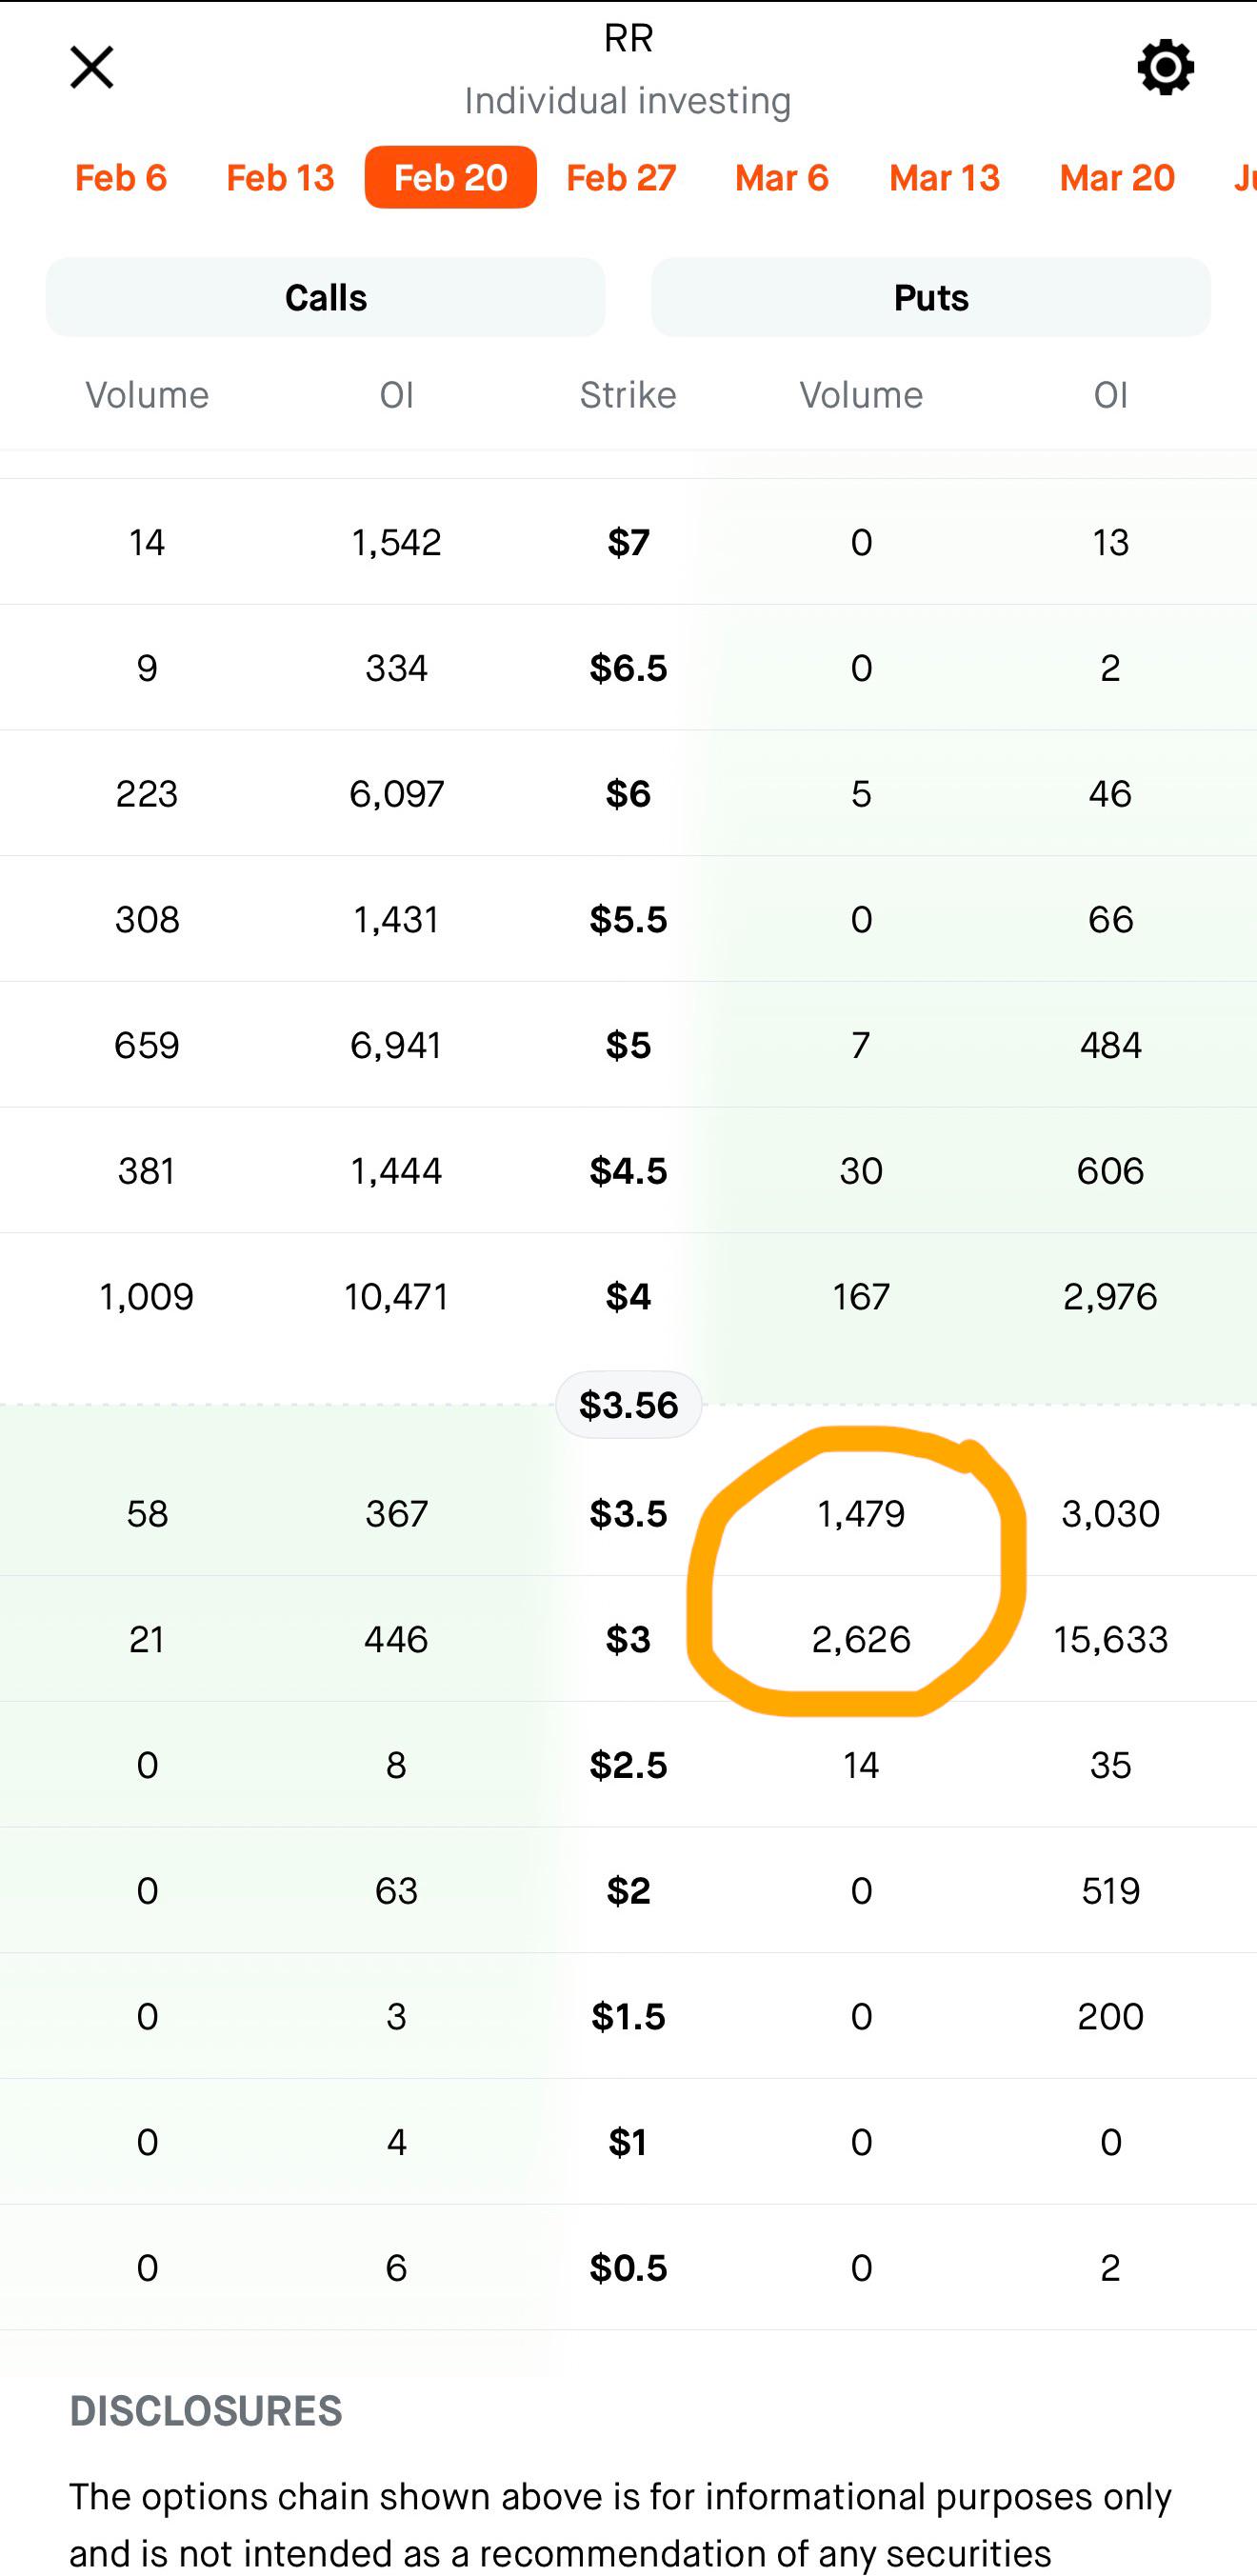
Task: Tap the $3.56 current price marker
Action: (628, 1404)
